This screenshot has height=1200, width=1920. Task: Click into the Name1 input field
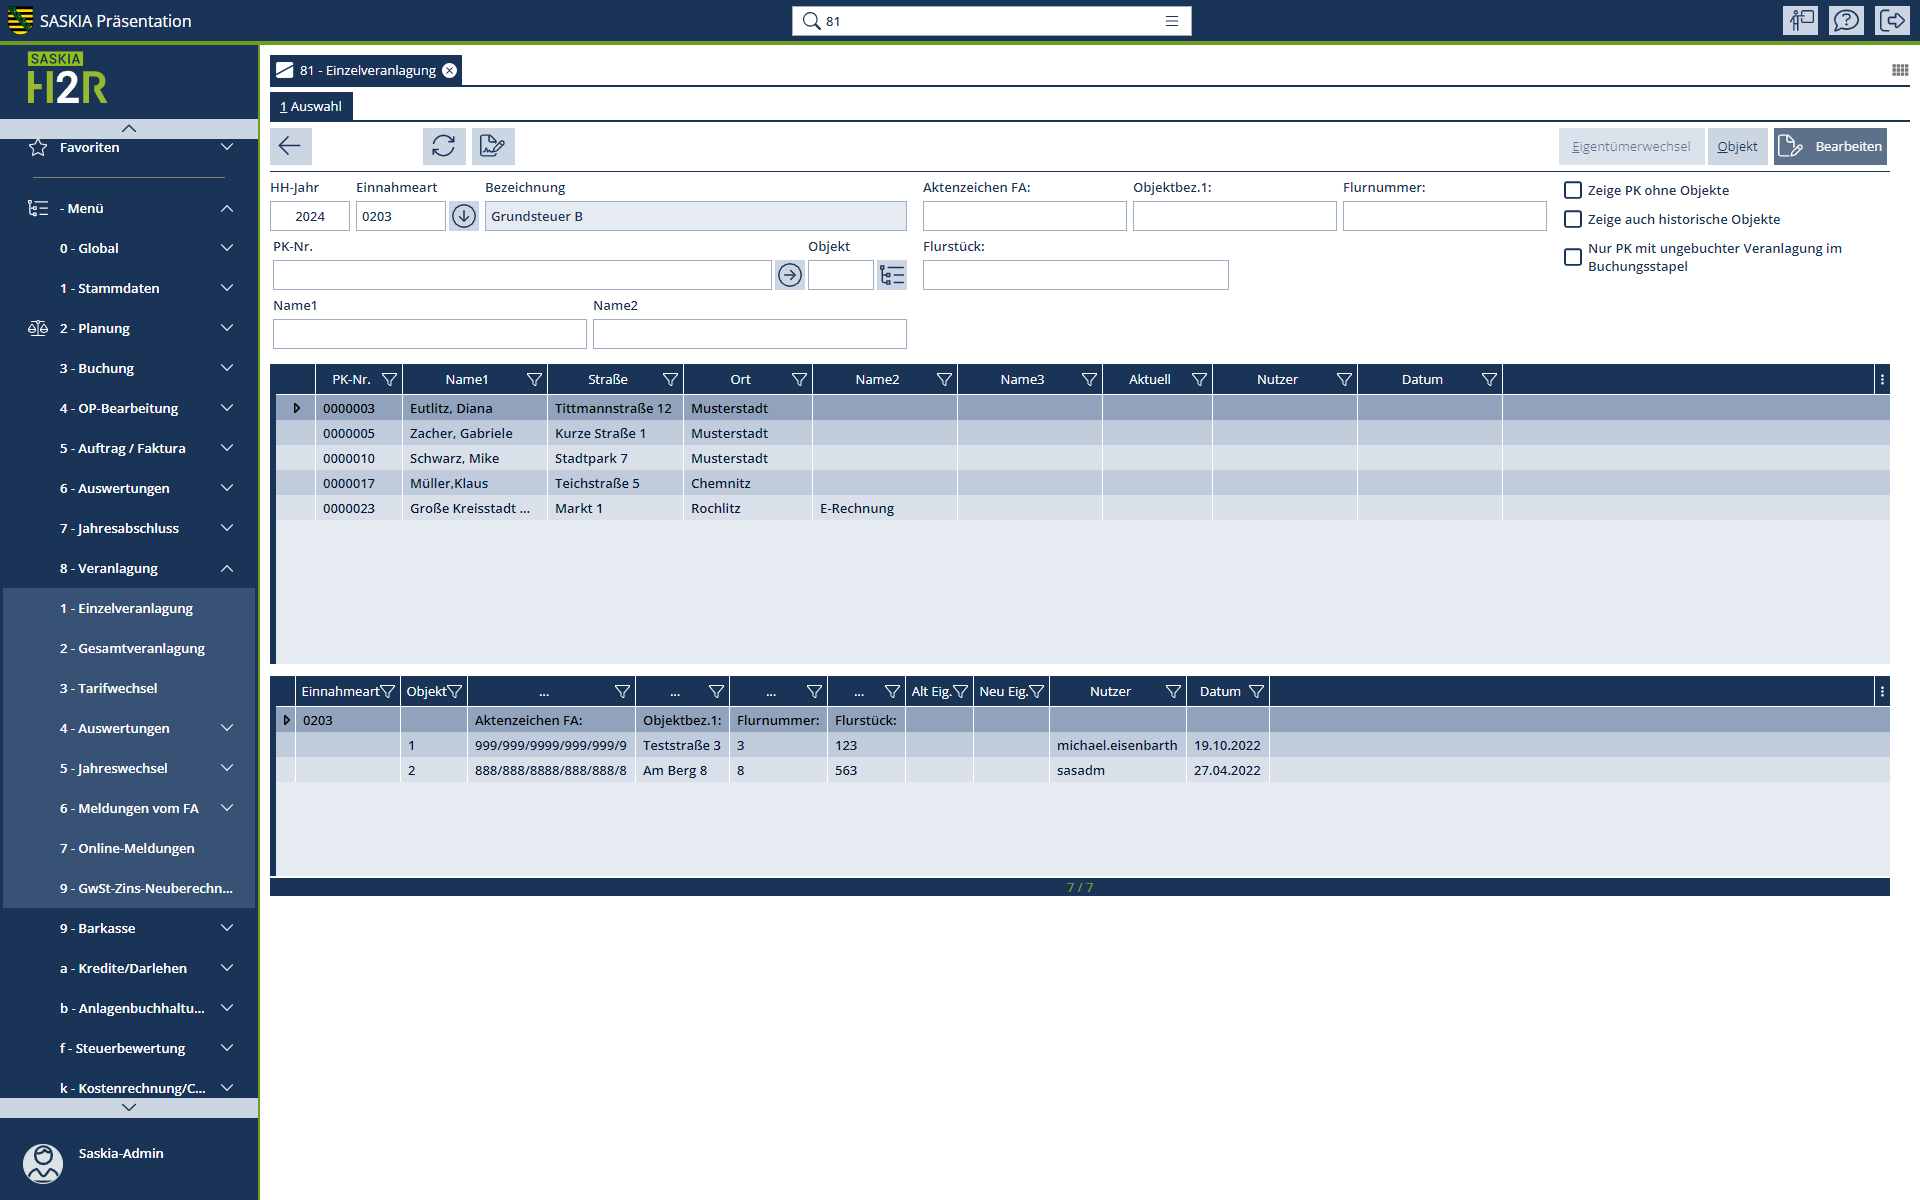pos(429,334)
